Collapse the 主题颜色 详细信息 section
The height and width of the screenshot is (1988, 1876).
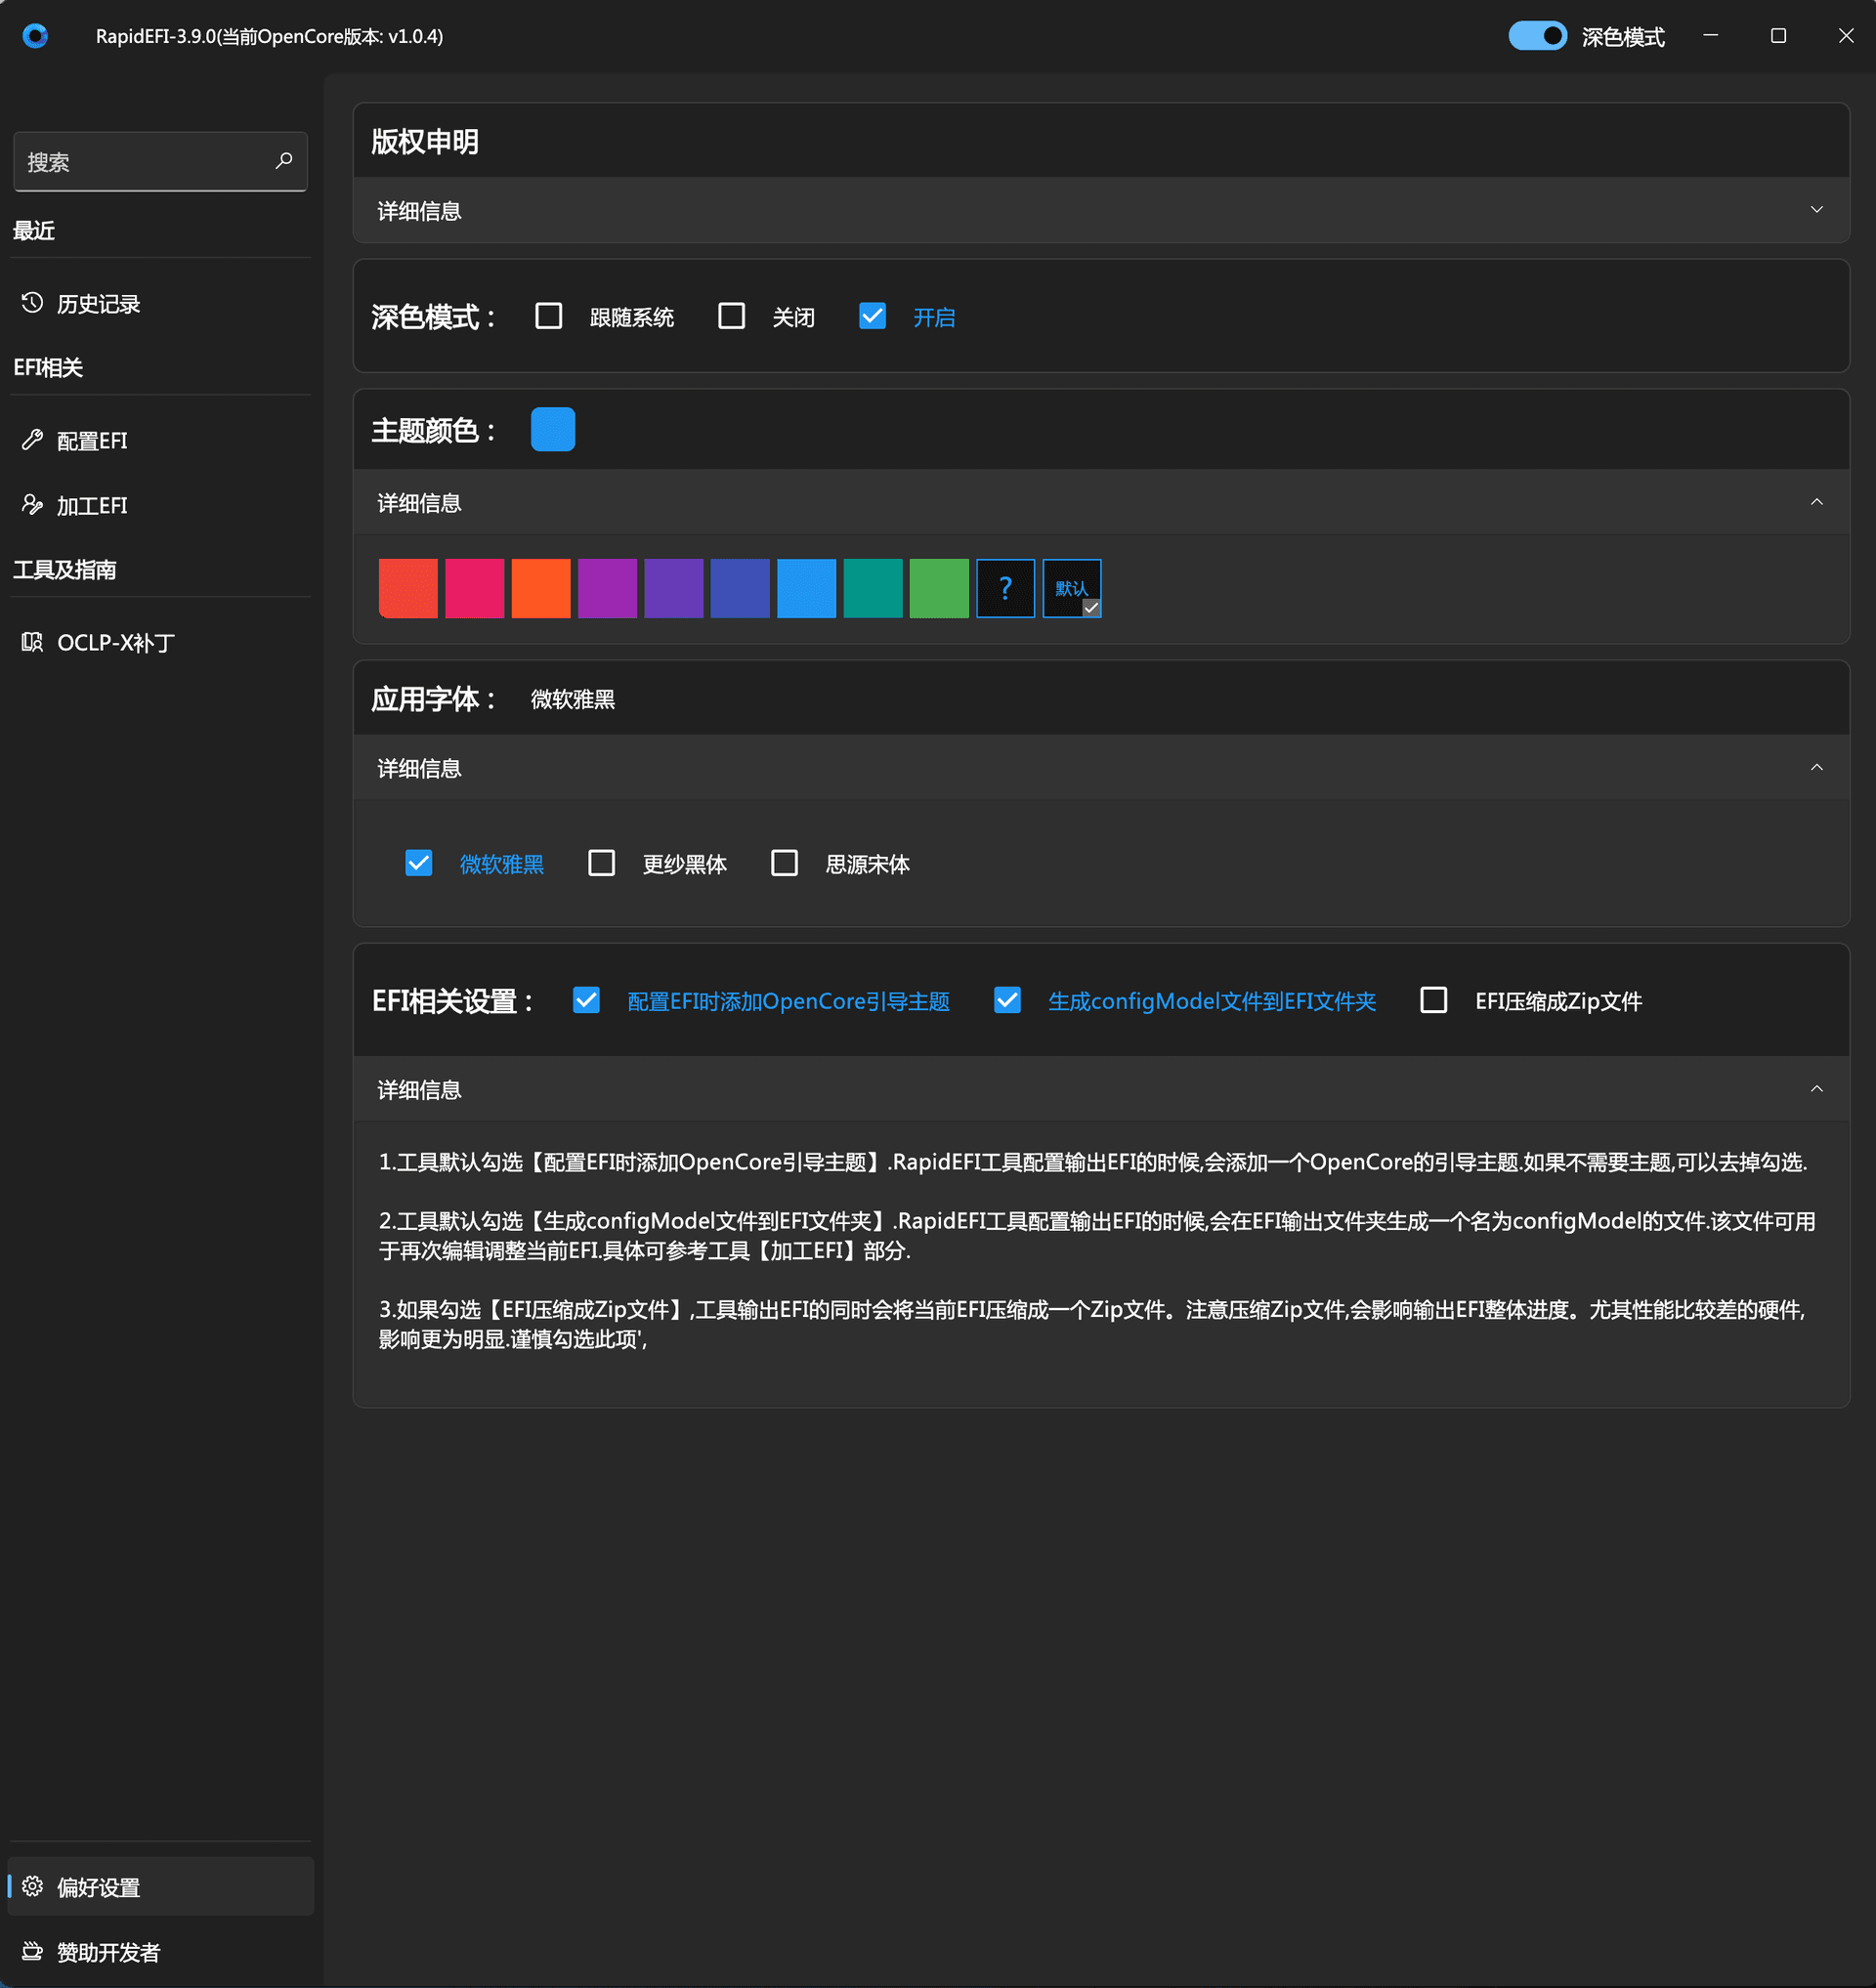1816,502
